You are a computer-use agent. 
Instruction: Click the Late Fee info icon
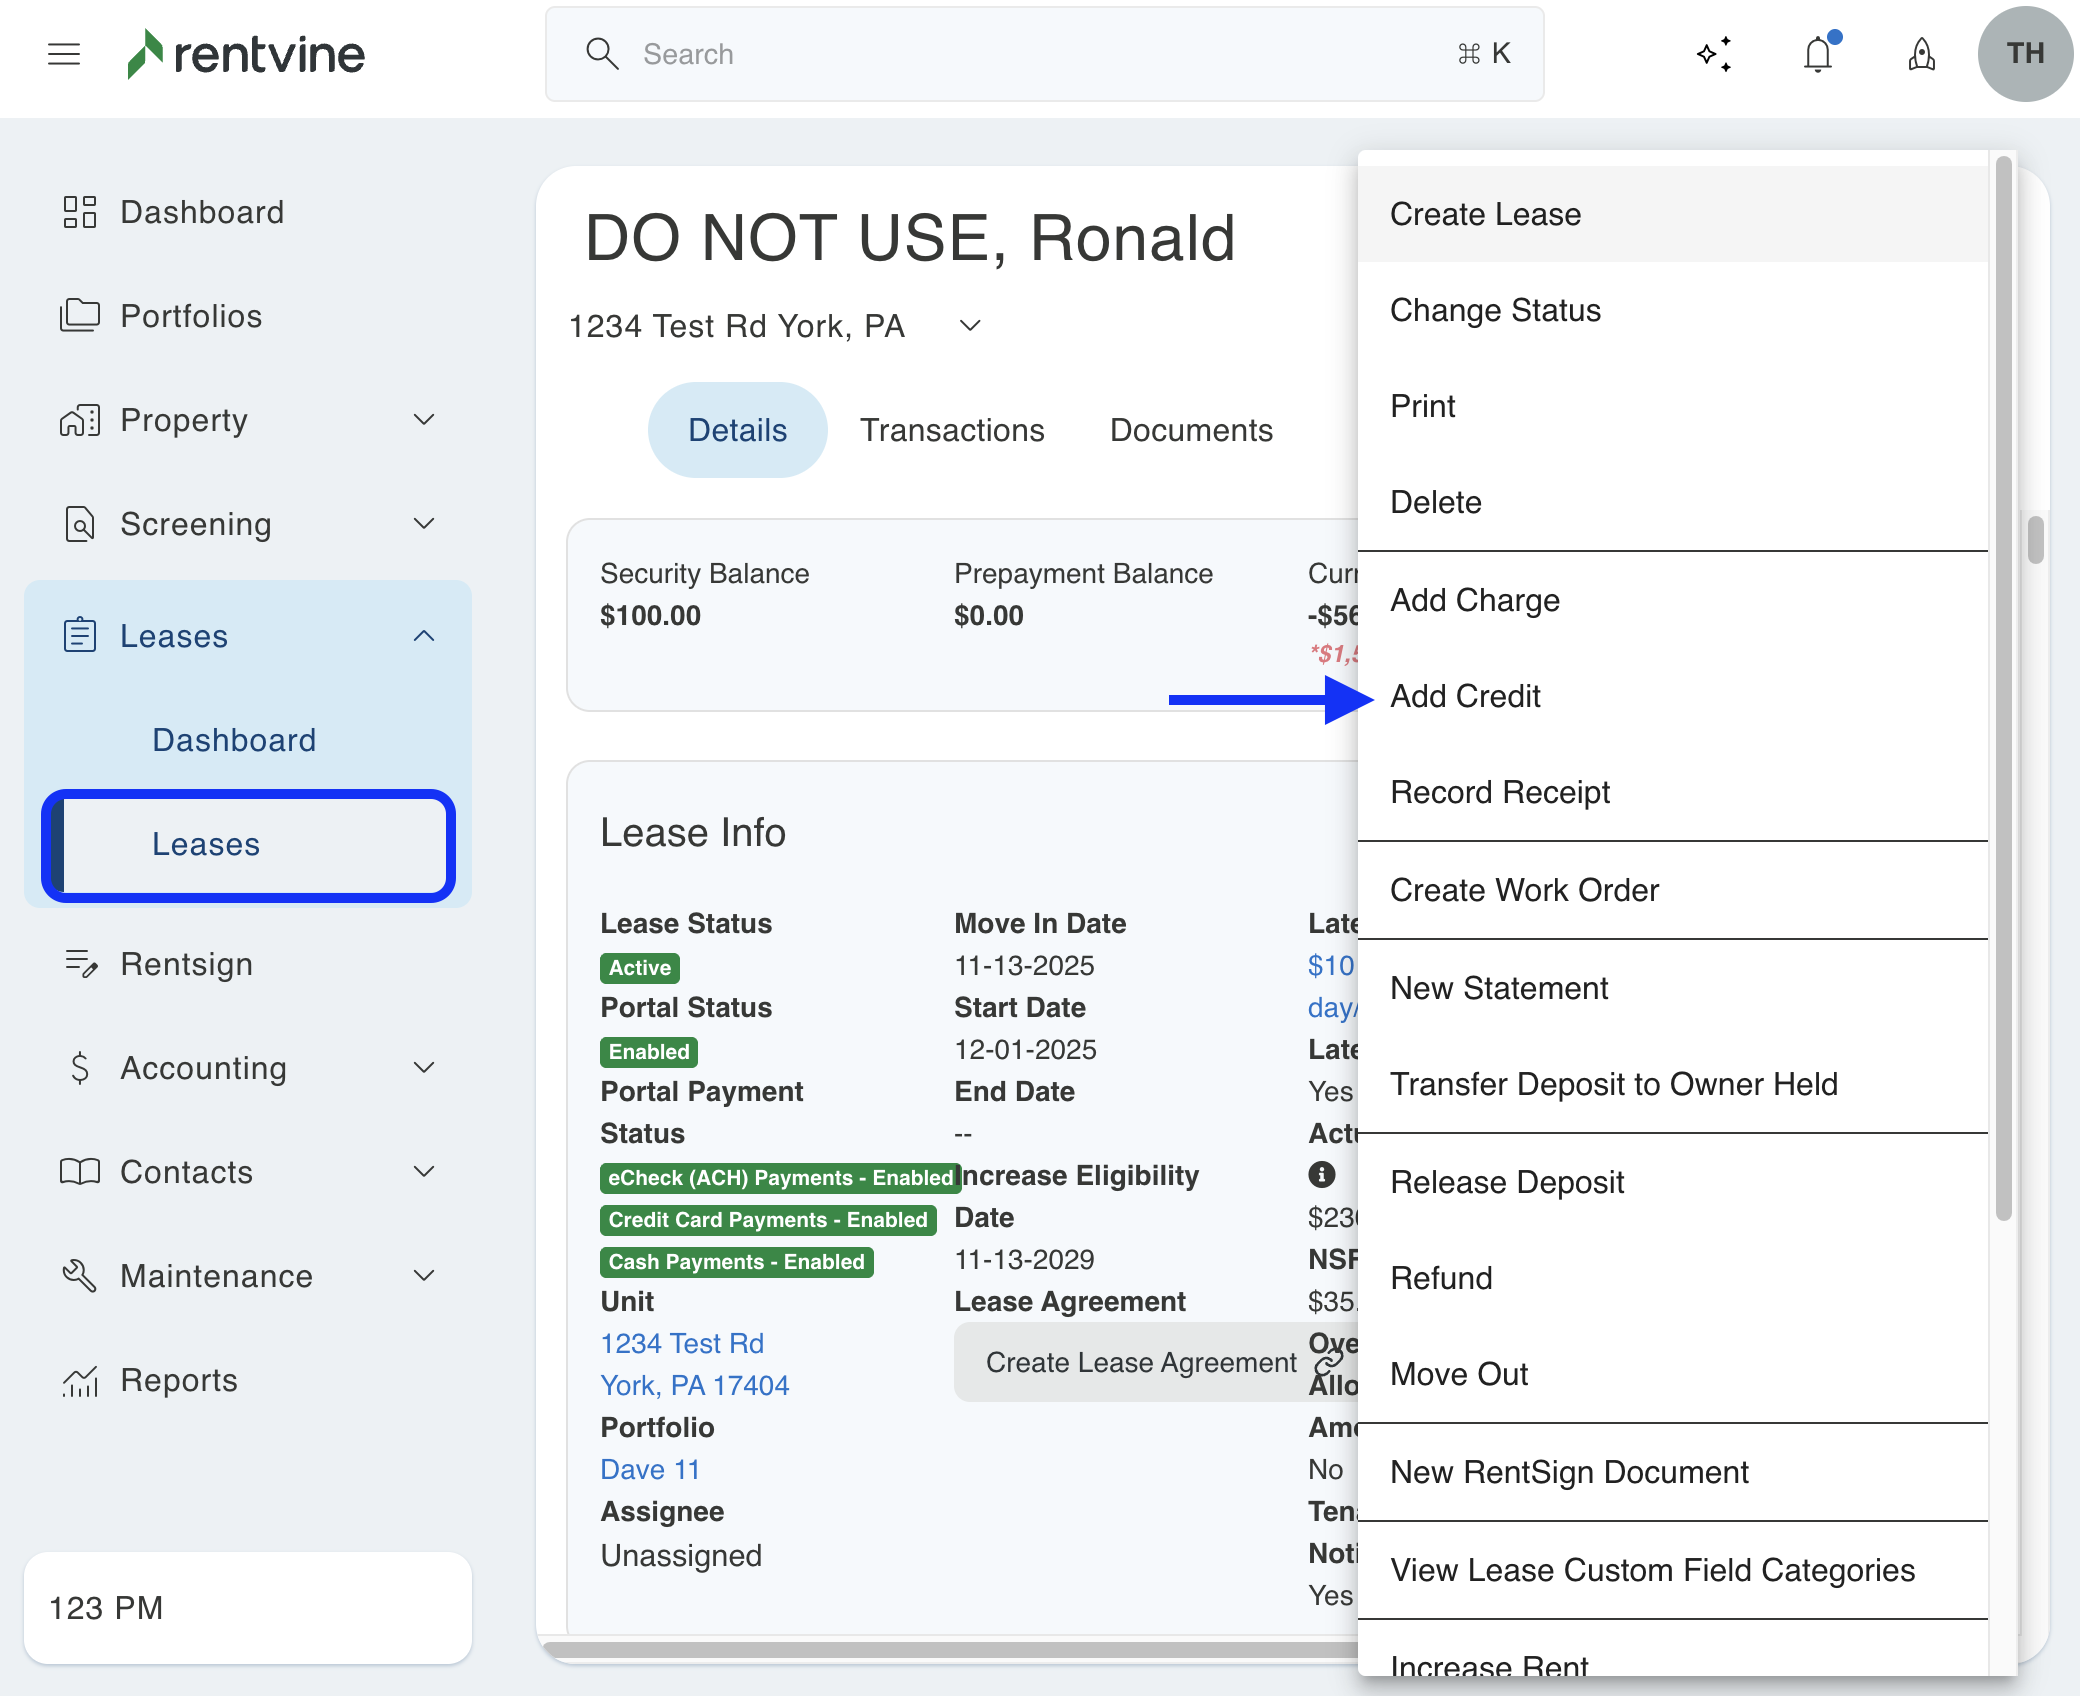(1322, 1174)
